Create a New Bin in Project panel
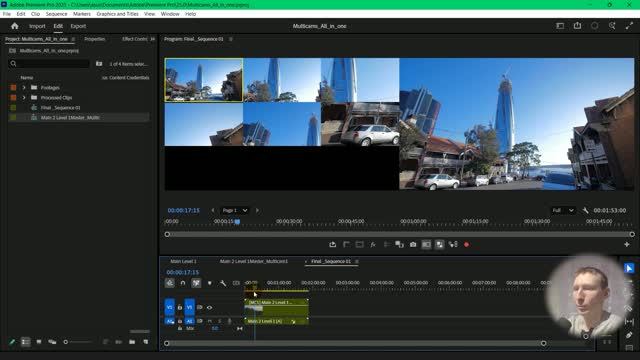The width and height of the screenshot is (640, 360). 132,342
